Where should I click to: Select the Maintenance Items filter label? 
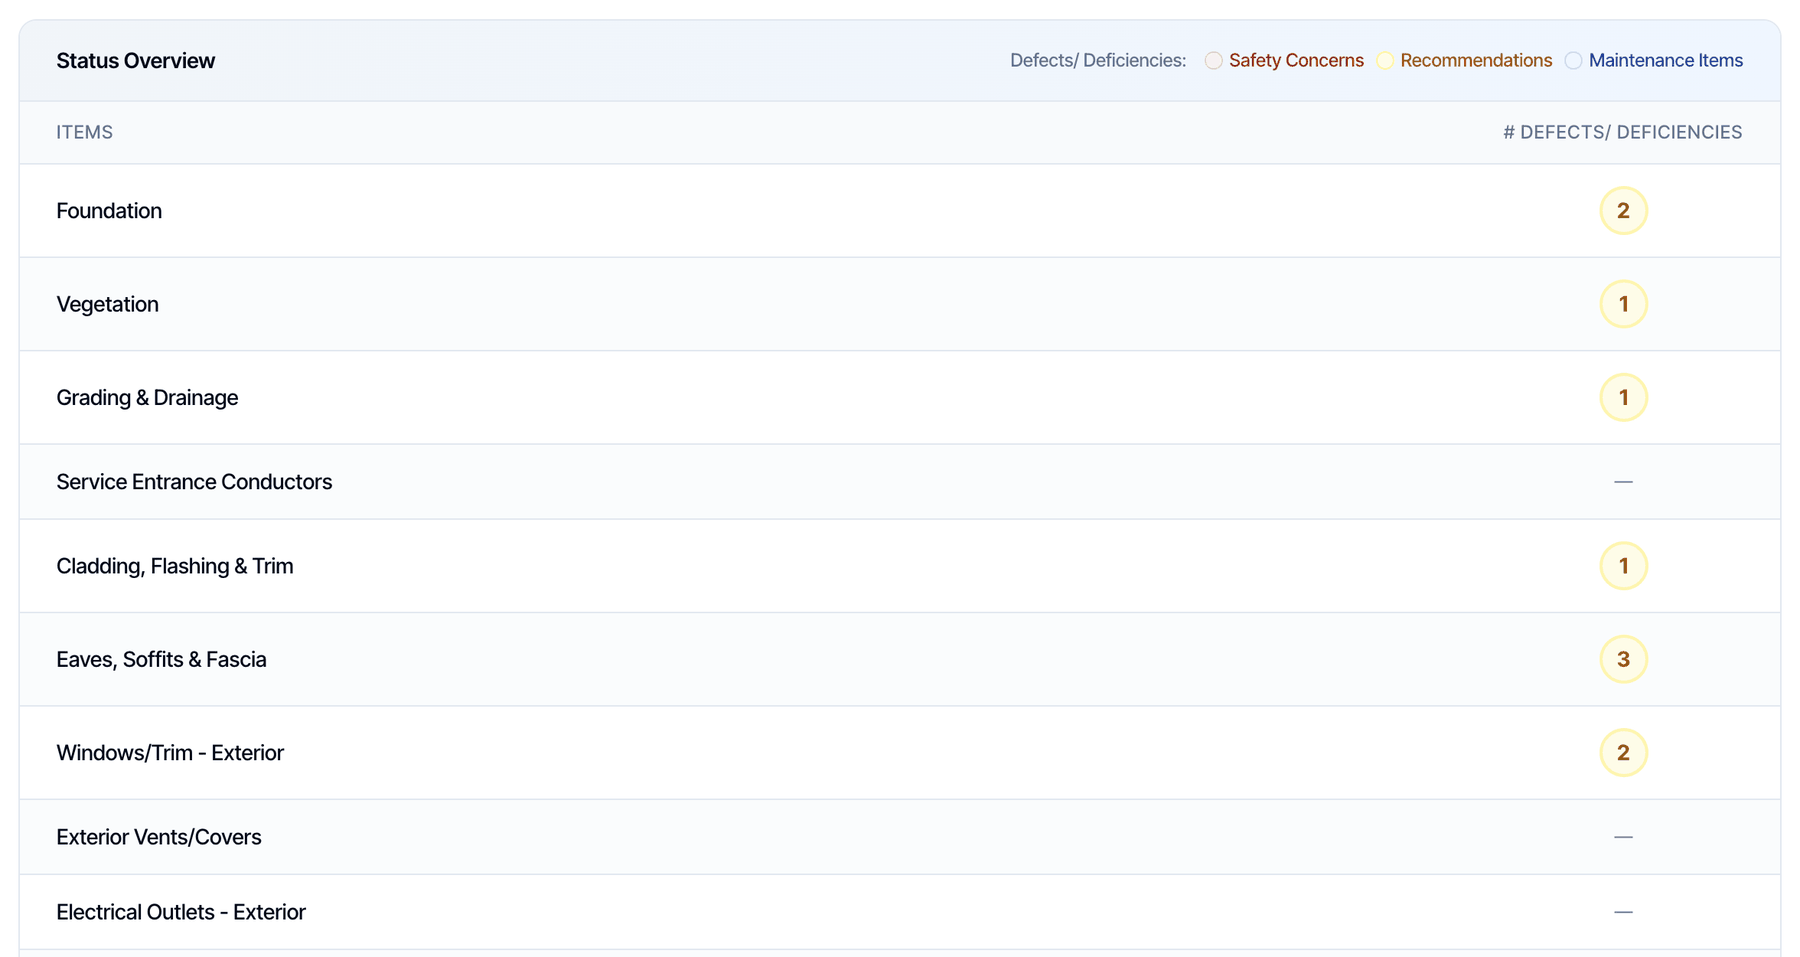pyautogui.click(x=1666, y=61)
